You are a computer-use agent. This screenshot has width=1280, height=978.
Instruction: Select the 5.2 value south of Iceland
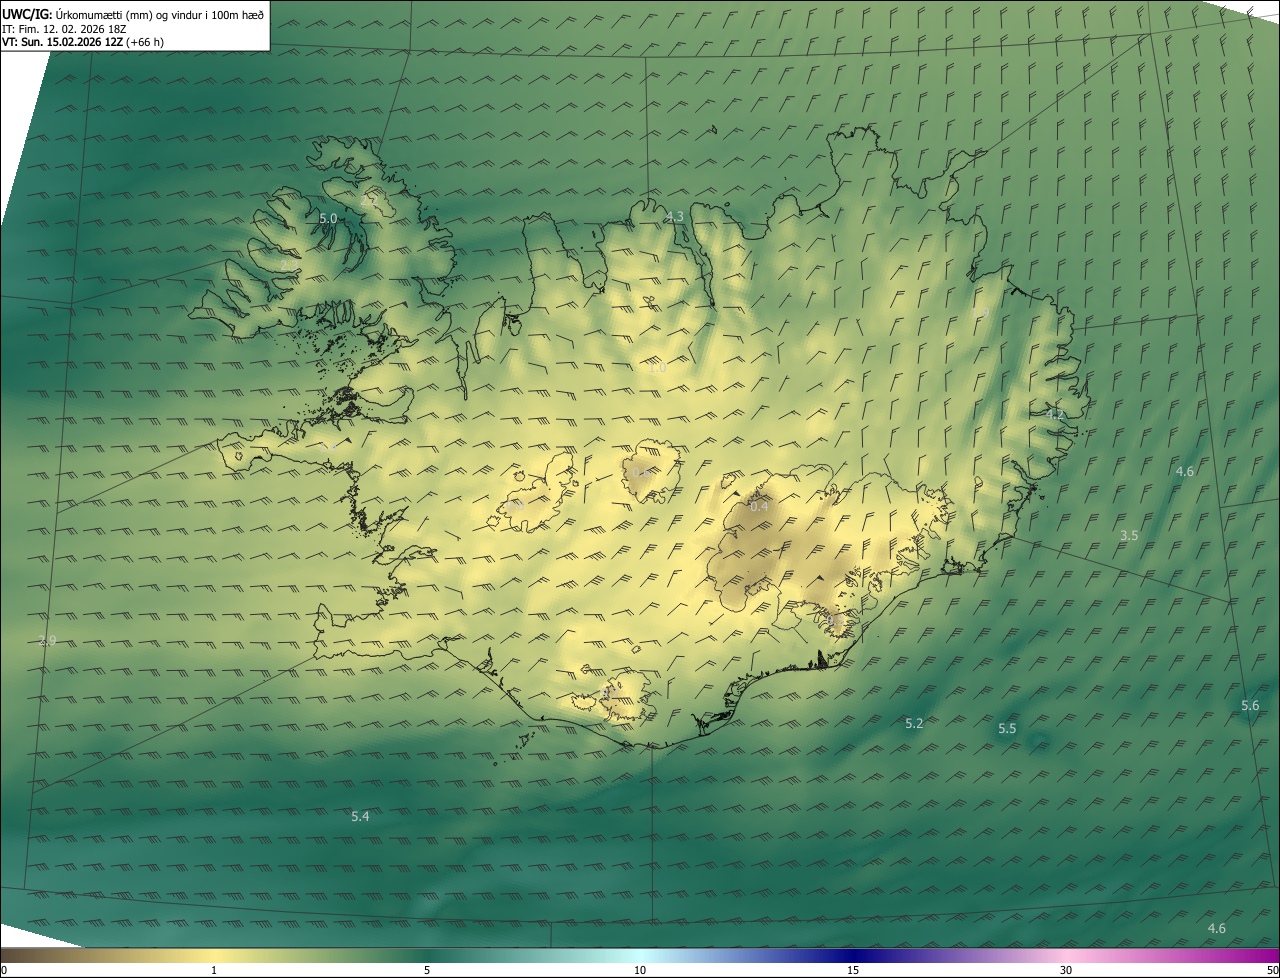coord(914,723)
